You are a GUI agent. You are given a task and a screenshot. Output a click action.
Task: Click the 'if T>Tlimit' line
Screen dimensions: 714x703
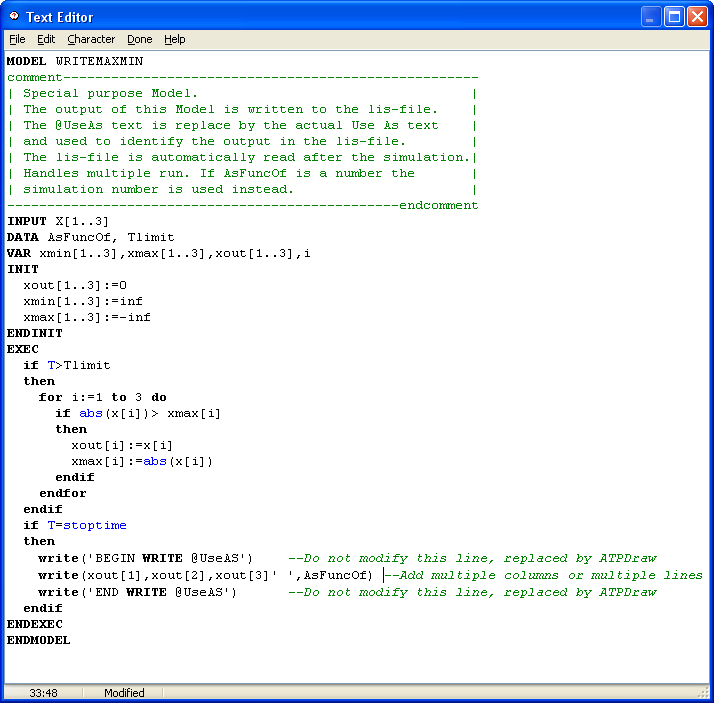[67, 366]
